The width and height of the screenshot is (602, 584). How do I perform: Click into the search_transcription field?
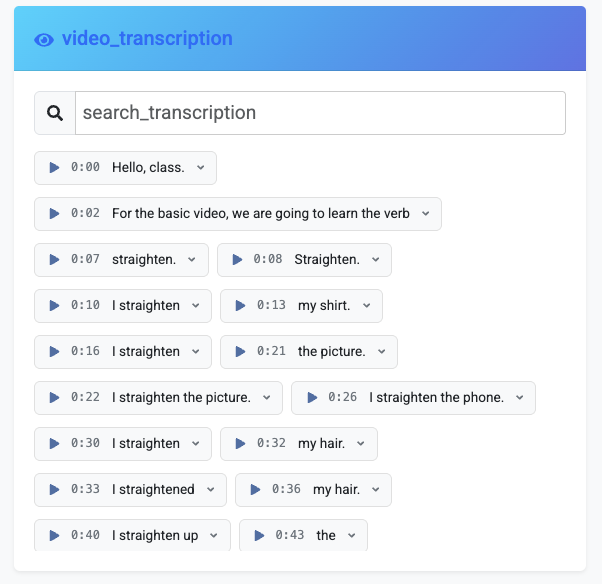[x=320, y=113]
